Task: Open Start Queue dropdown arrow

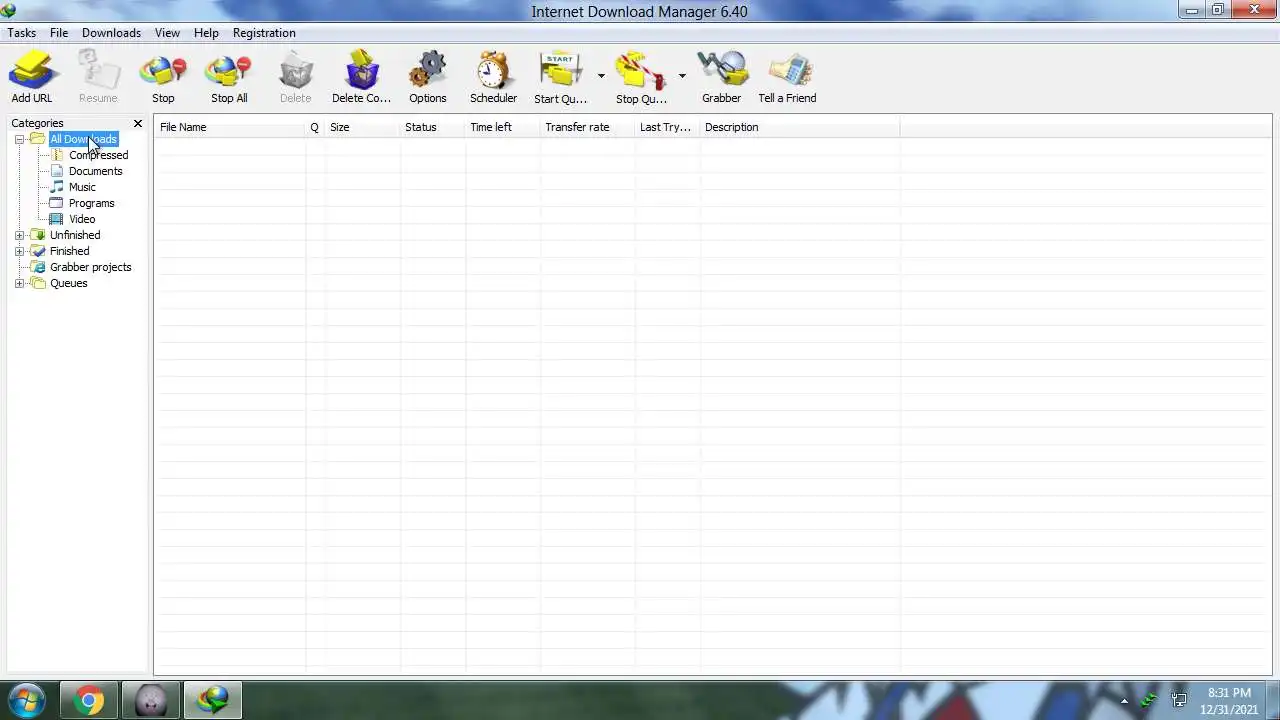Action: pos(601,76)
